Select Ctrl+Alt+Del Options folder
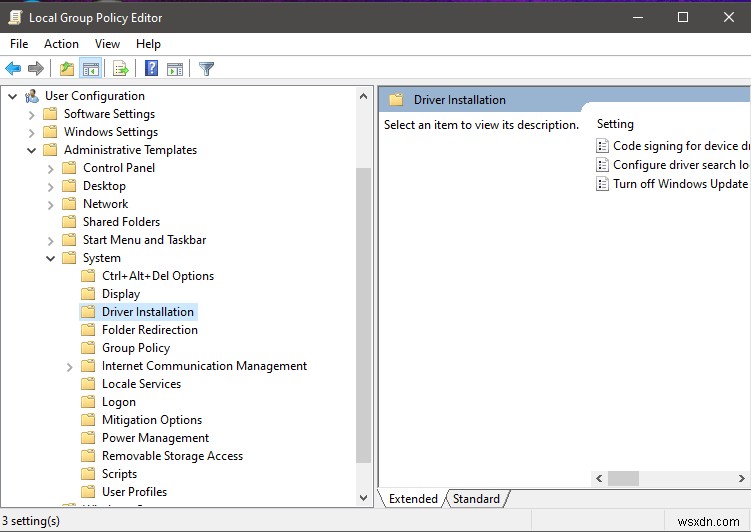Screen dimensions: 751x532 pos(148,276)
